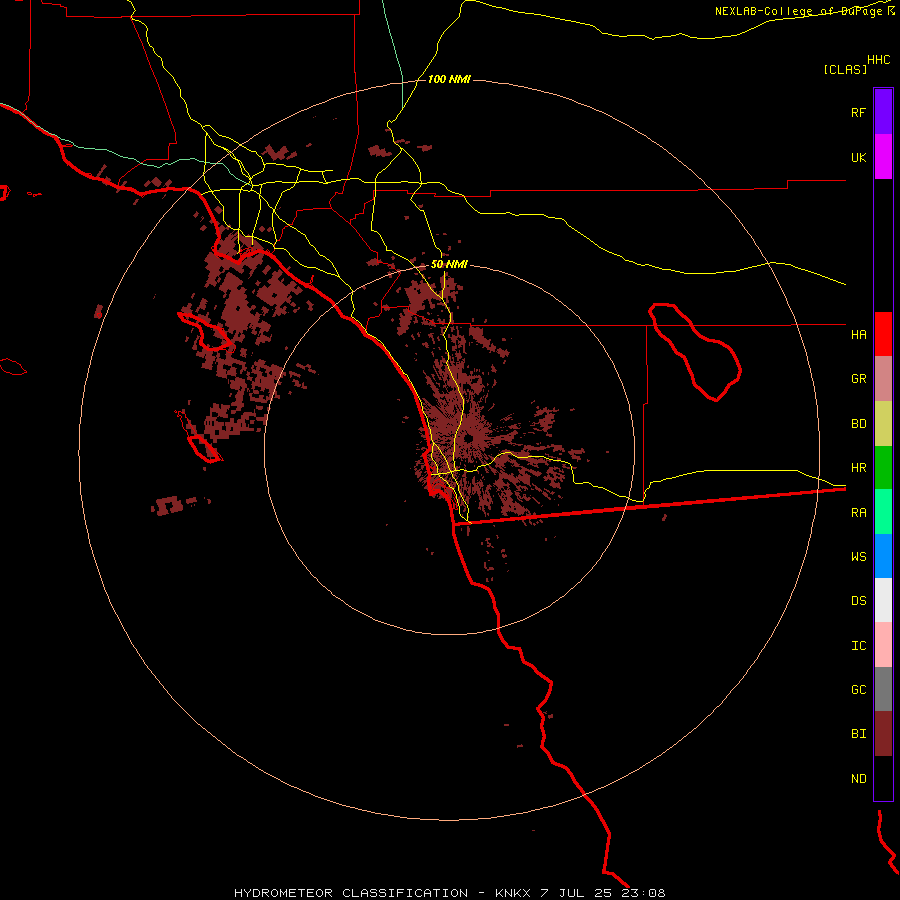Click the HR legend label
900x900 pixels.
tap(858, 468)
